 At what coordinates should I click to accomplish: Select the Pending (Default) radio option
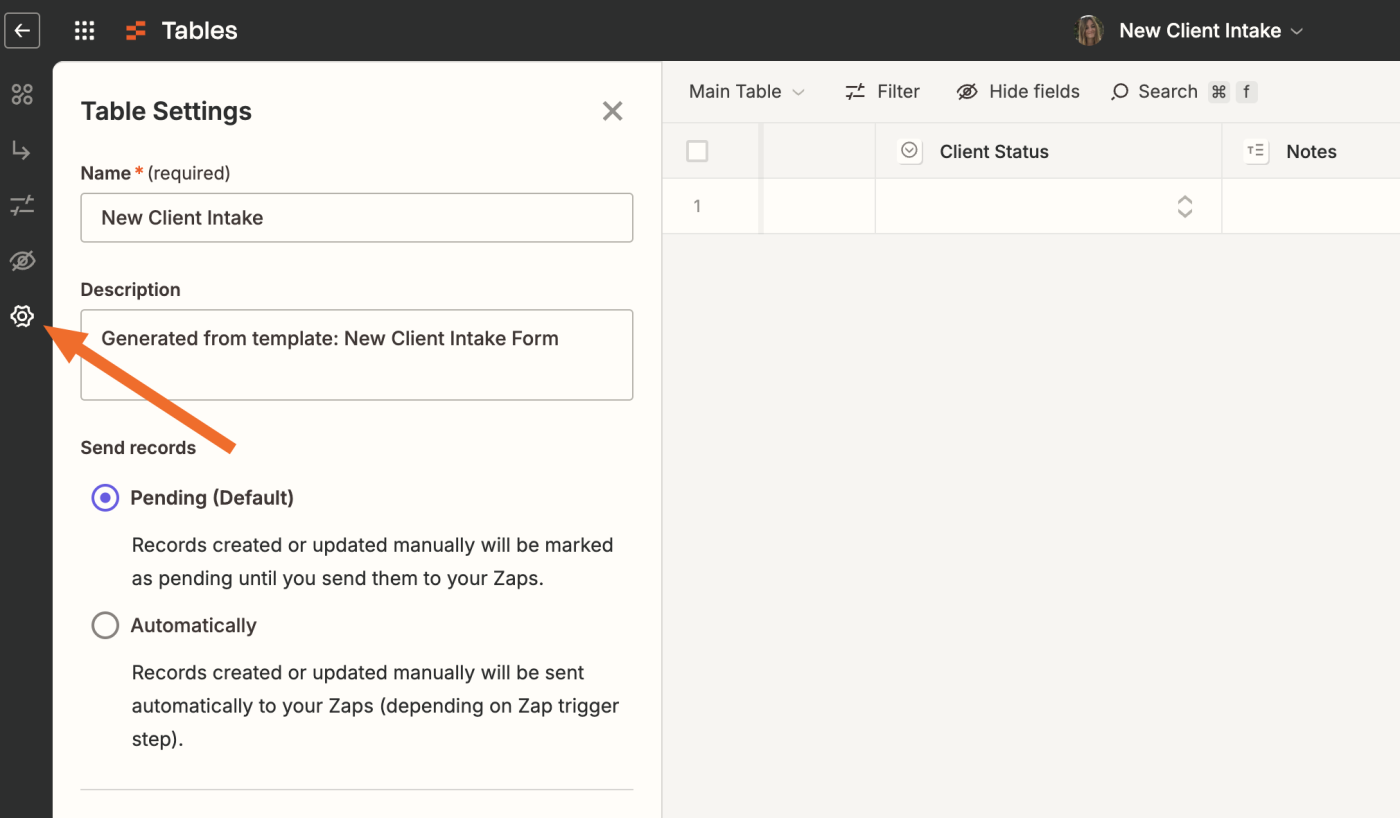[105, 498]
